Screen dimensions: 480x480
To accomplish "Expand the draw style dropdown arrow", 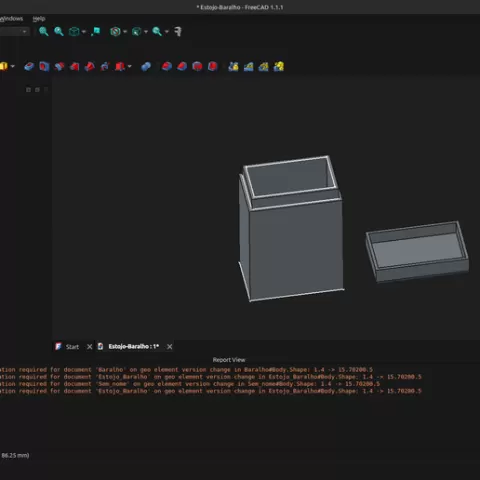I will [125, 32].
